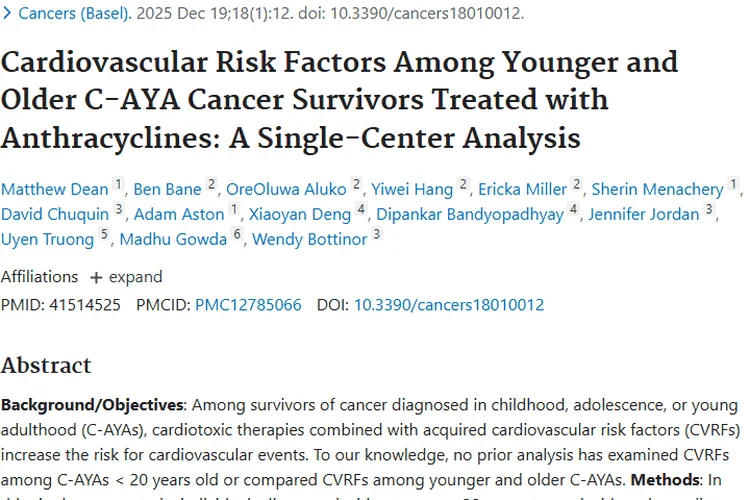
Task: Open author Yiwei Hang link
Action: (413, 189)
